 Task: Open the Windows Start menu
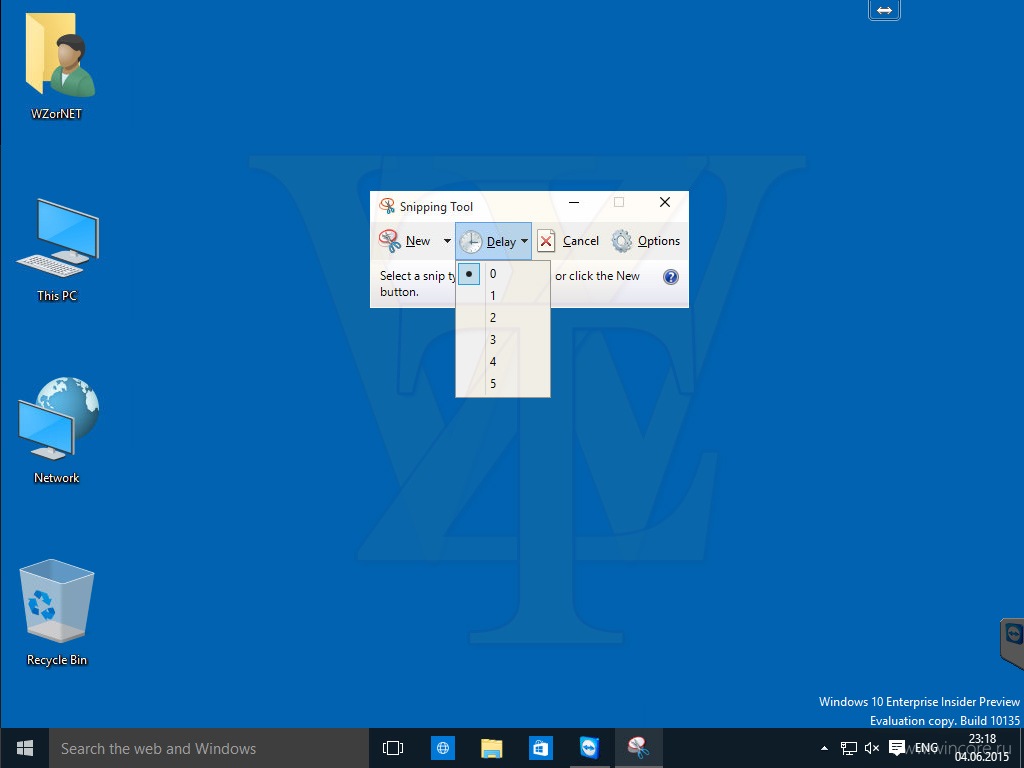tap(25, 748)
